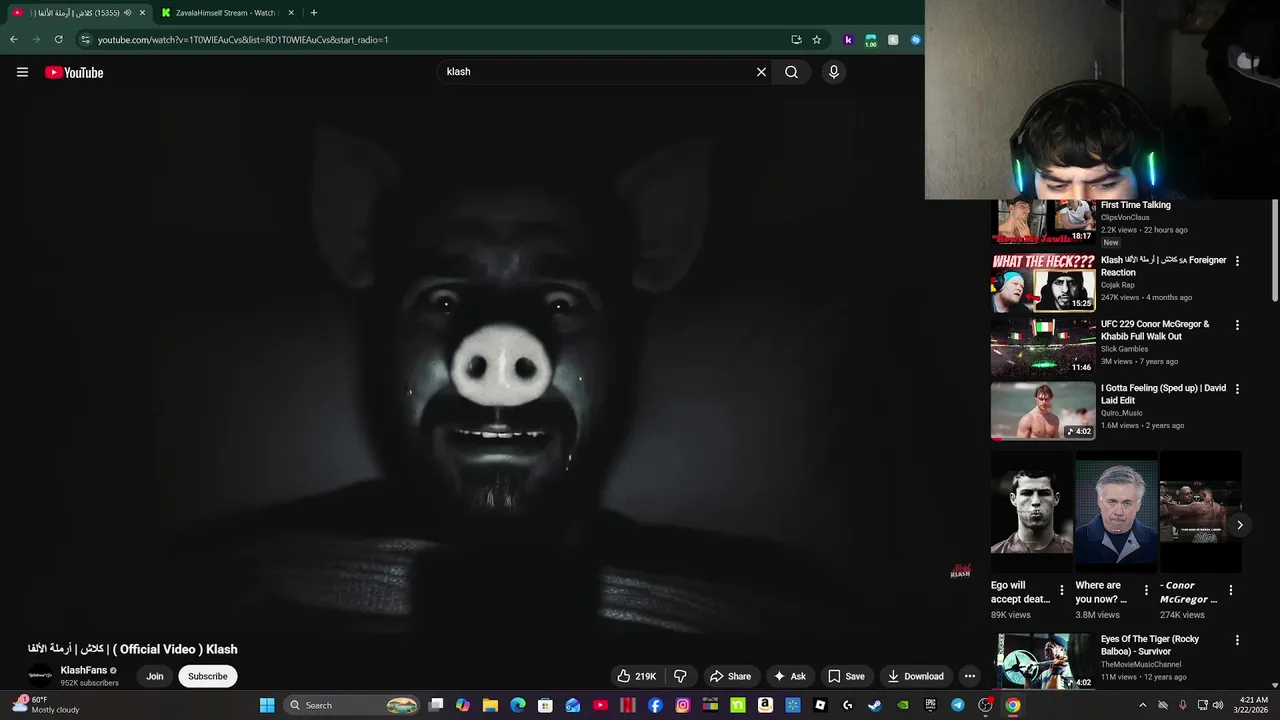Open options for Ego will accept short
This screenshot has width=1280, height=720.
pos(1062,590)
